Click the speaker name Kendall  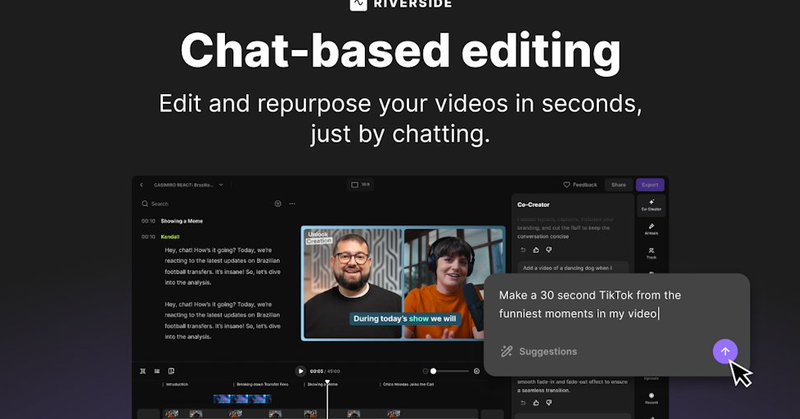click(x=170, y=237)
